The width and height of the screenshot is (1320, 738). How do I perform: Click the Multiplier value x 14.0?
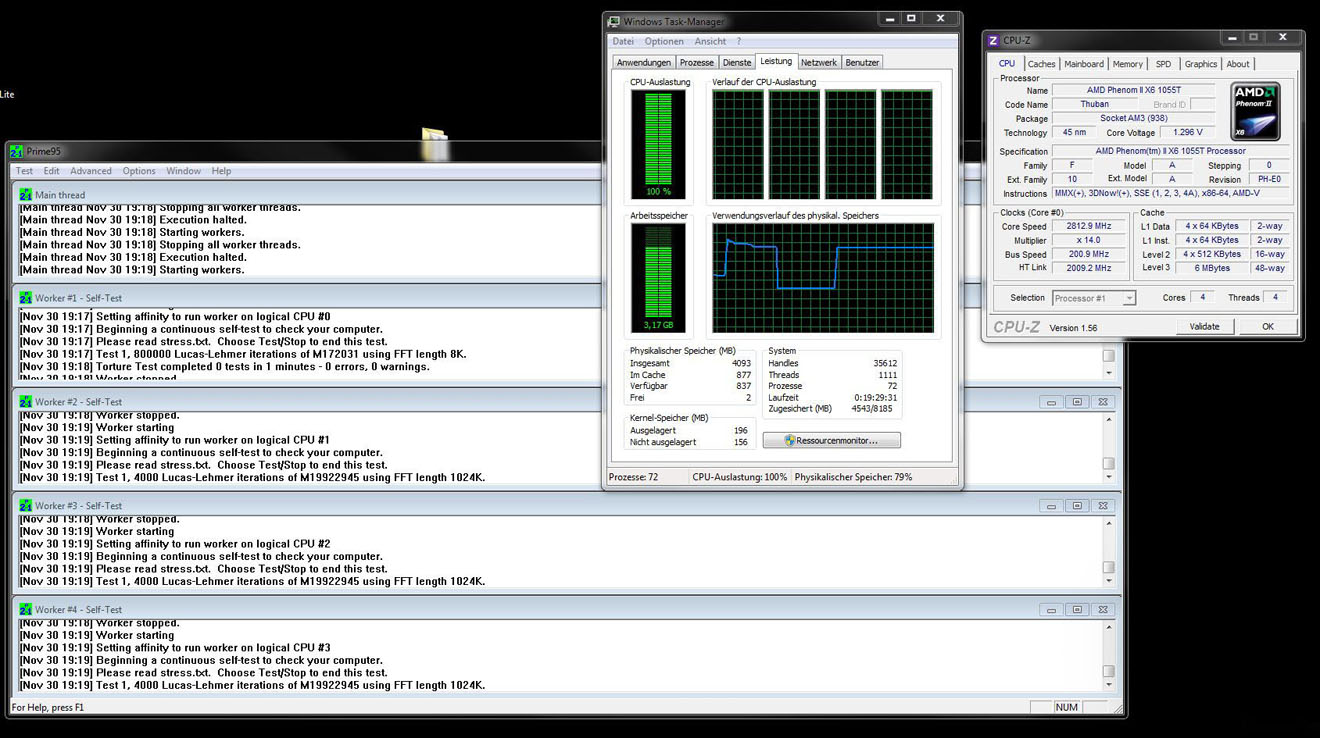1089,241
